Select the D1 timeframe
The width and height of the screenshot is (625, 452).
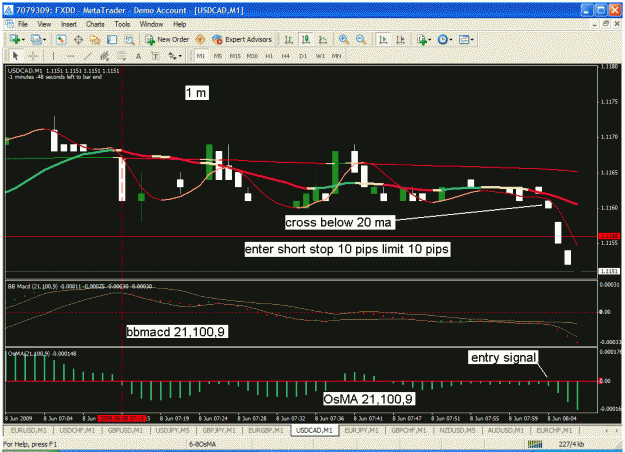click(303, 56)
